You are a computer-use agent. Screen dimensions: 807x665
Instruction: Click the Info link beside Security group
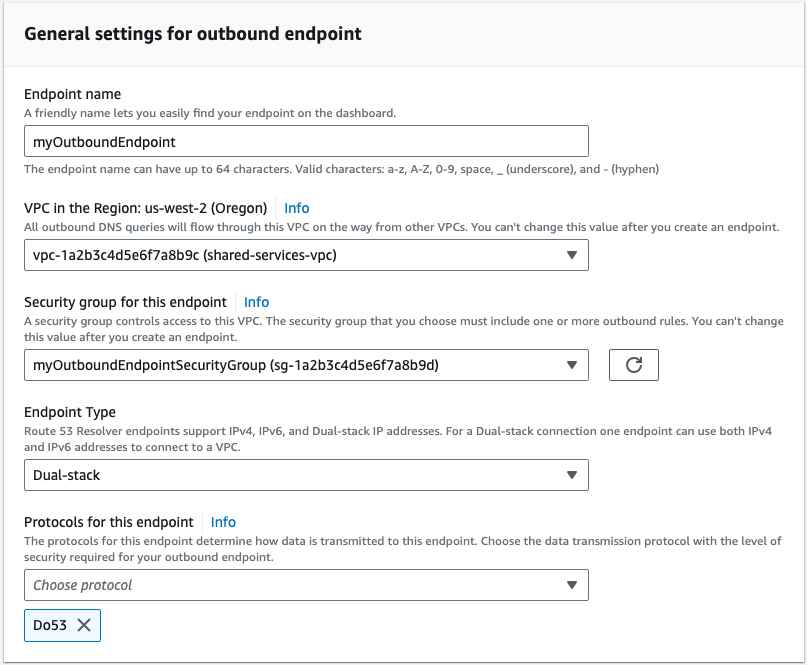(x=256, y=301)
